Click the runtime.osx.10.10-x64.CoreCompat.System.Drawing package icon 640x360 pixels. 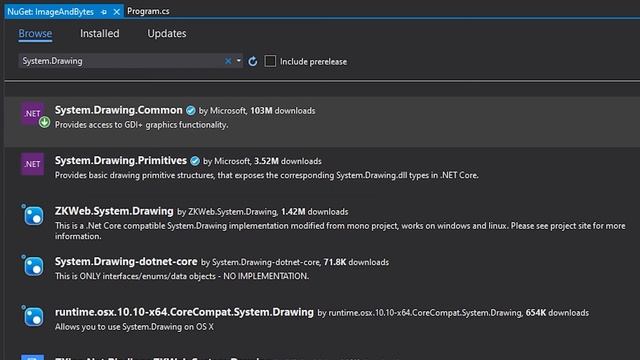[x=32, y=316]
